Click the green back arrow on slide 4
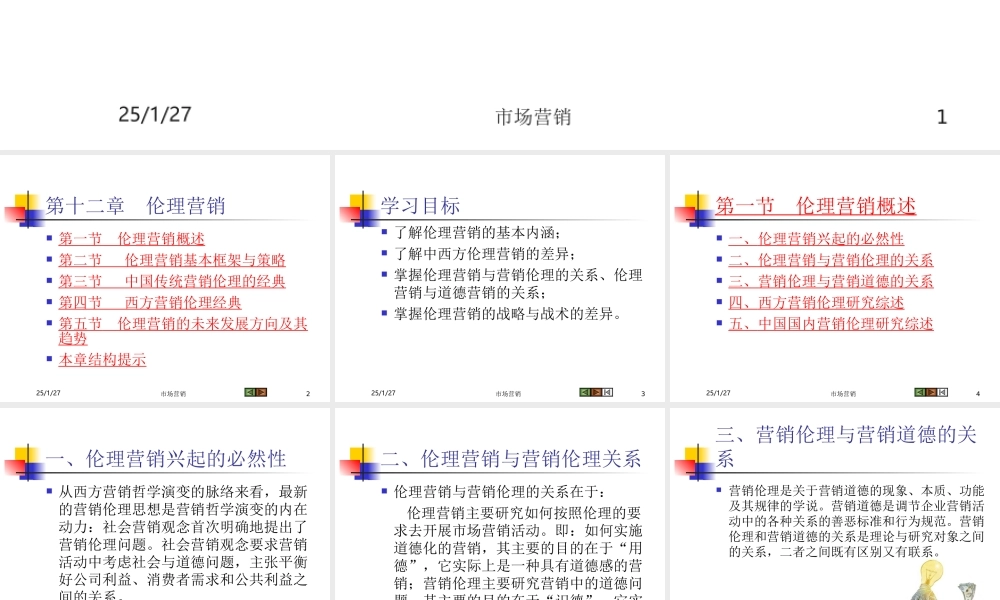Image resolution: width=1000 pixels, height=600 pixels. (x=920, y=392)
